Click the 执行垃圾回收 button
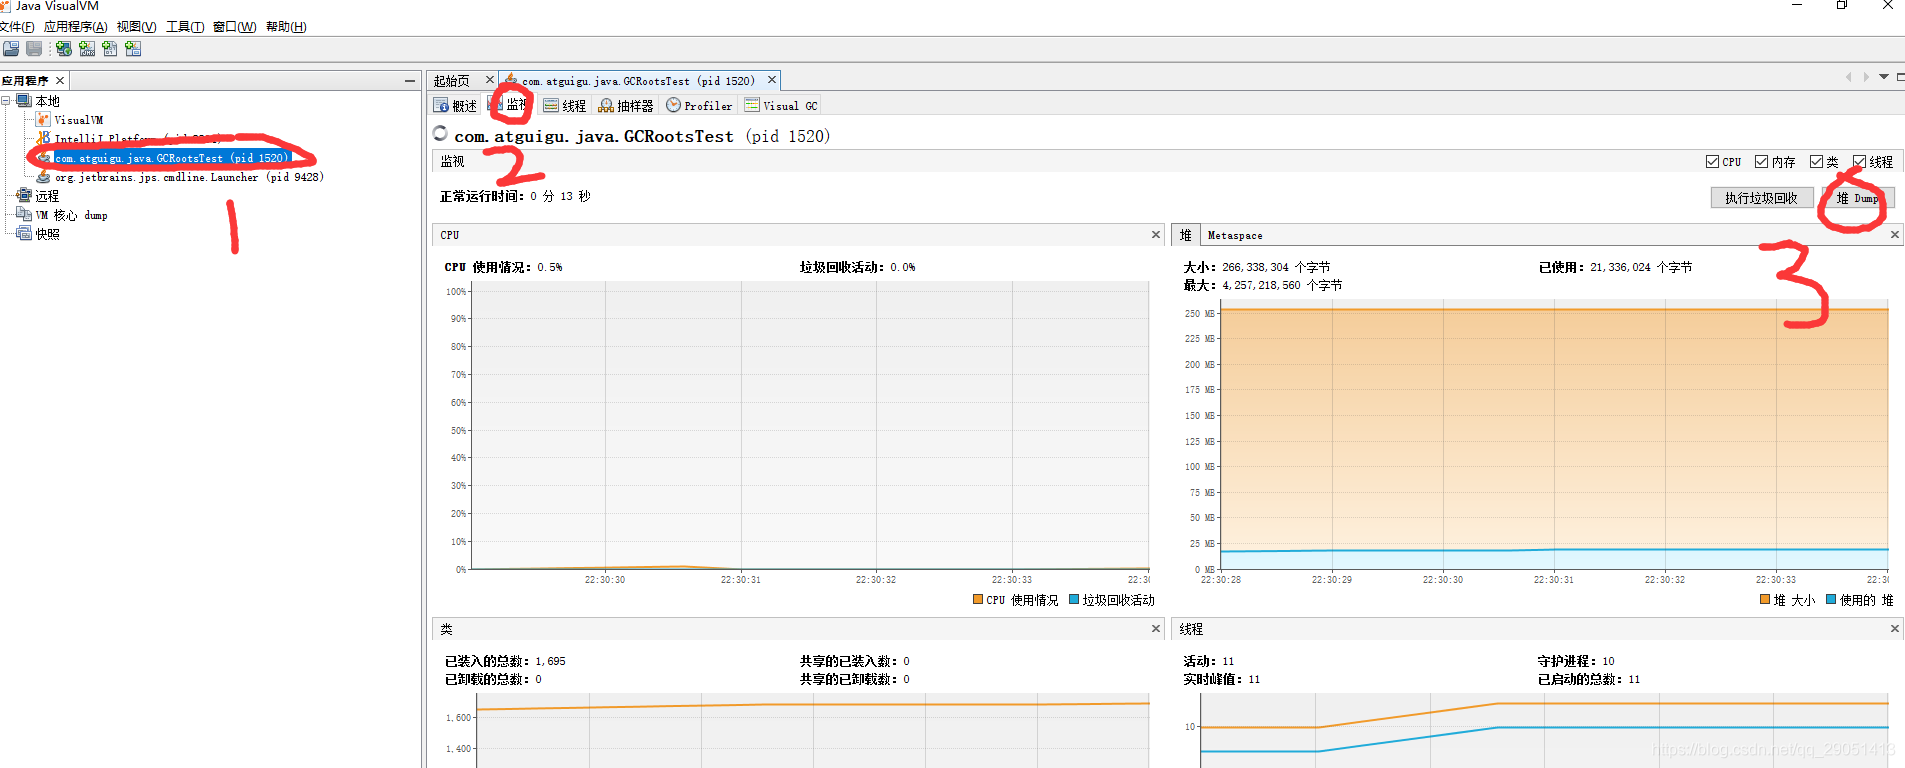This screenshot has height=768, width=1905. [x=1761, y=198]
